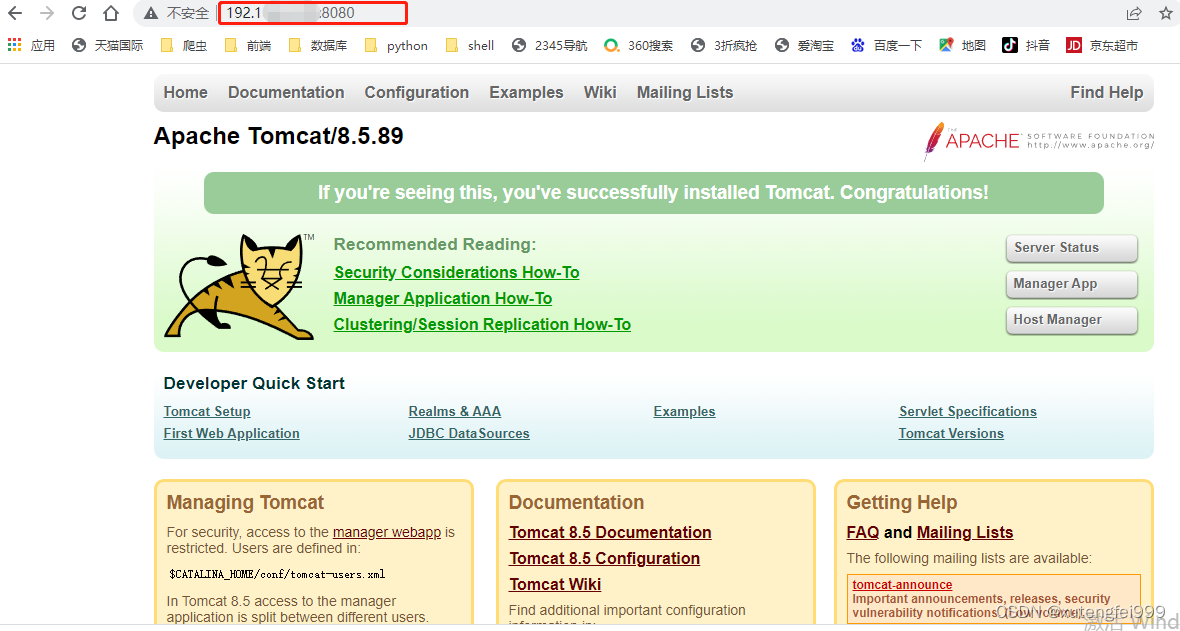Click the Tomcat cat mascot image
This screenshot has height=631, width=1180.
tap(239, 286)
